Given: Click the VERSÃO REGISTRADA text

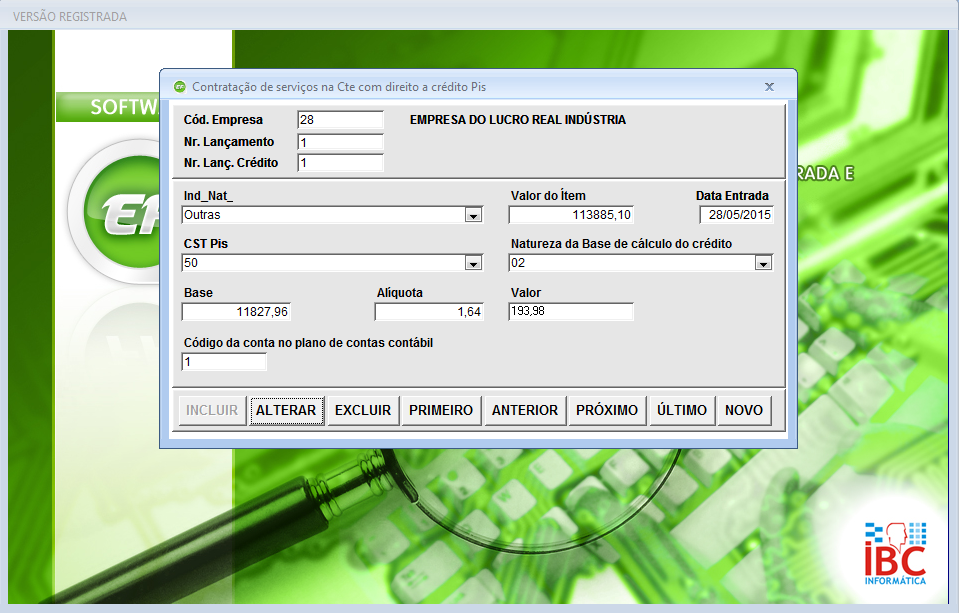Looking at the screenshot, I should click(70, 17).
